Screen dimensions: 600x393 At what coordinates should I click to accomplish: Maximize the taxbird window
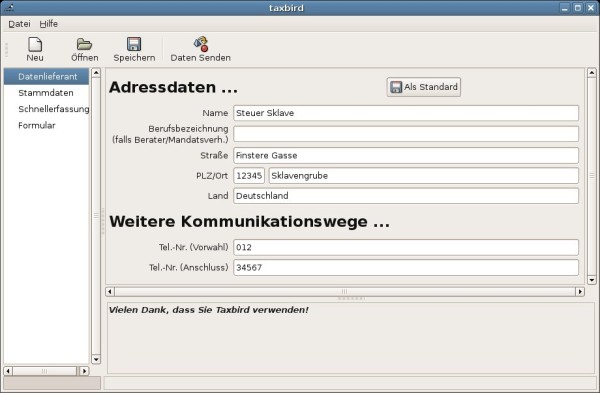(578, 8)
